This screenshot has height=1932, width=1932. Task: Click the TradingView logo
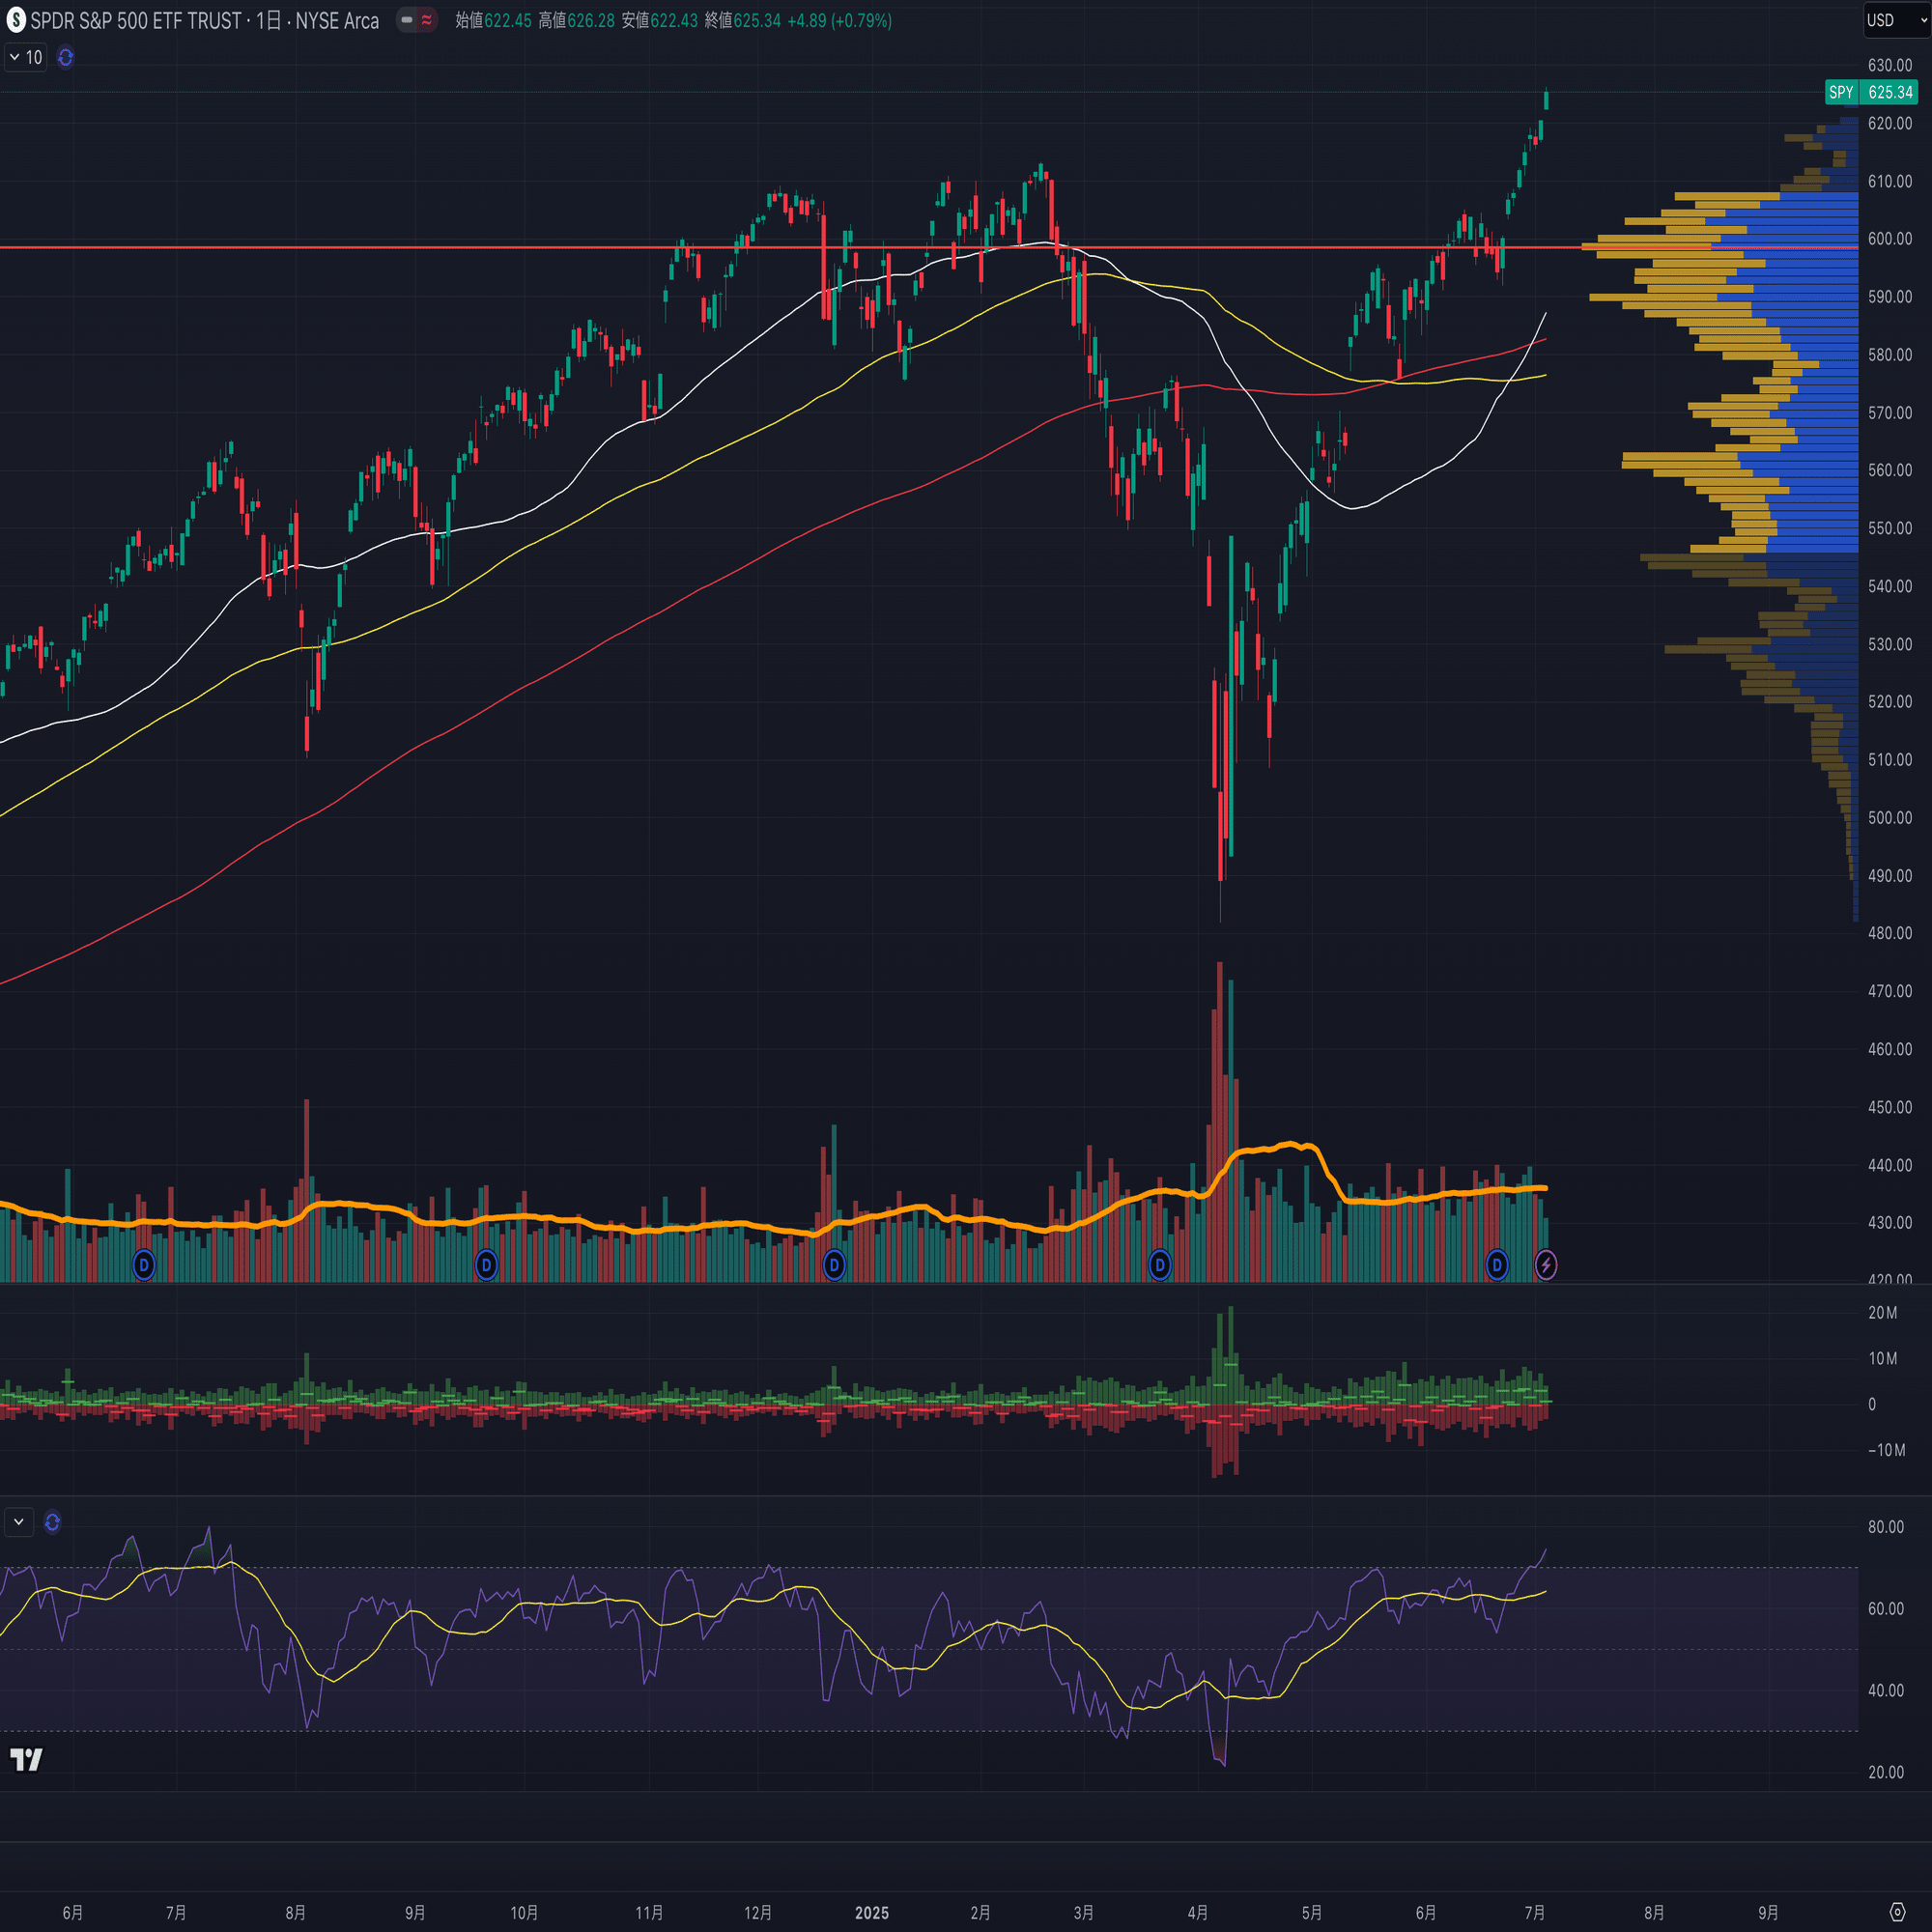(x=26, y=1760)
